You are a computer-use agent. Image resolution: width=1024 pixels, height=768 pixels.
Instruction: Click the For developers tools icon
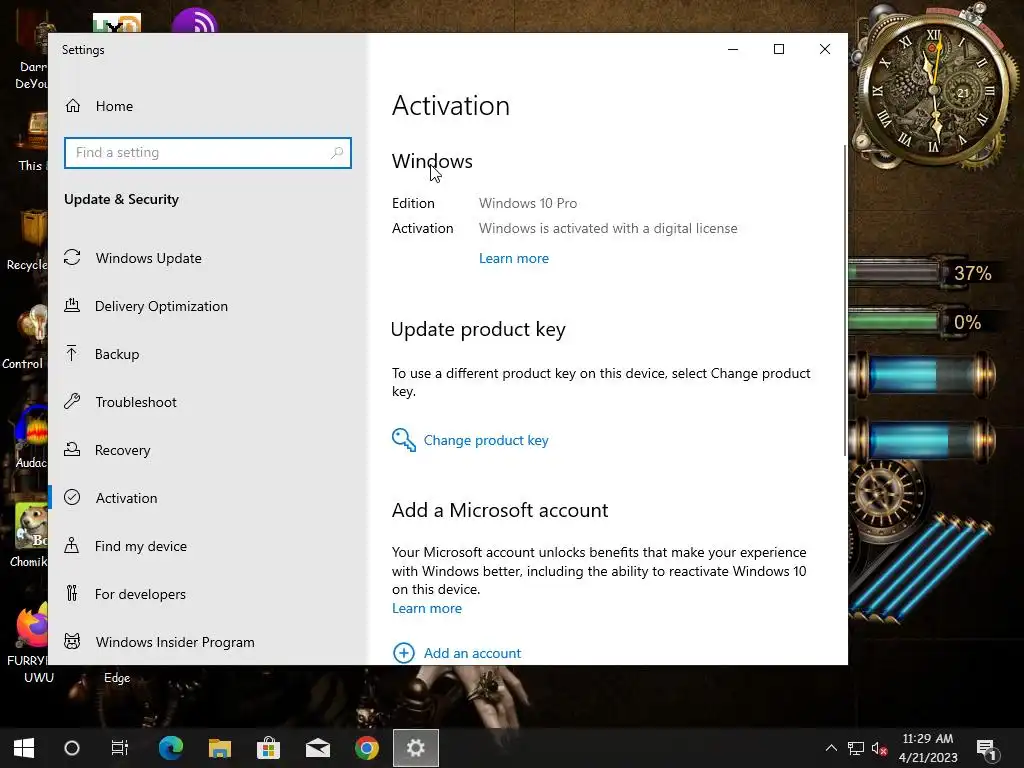[x=72, y=593]
